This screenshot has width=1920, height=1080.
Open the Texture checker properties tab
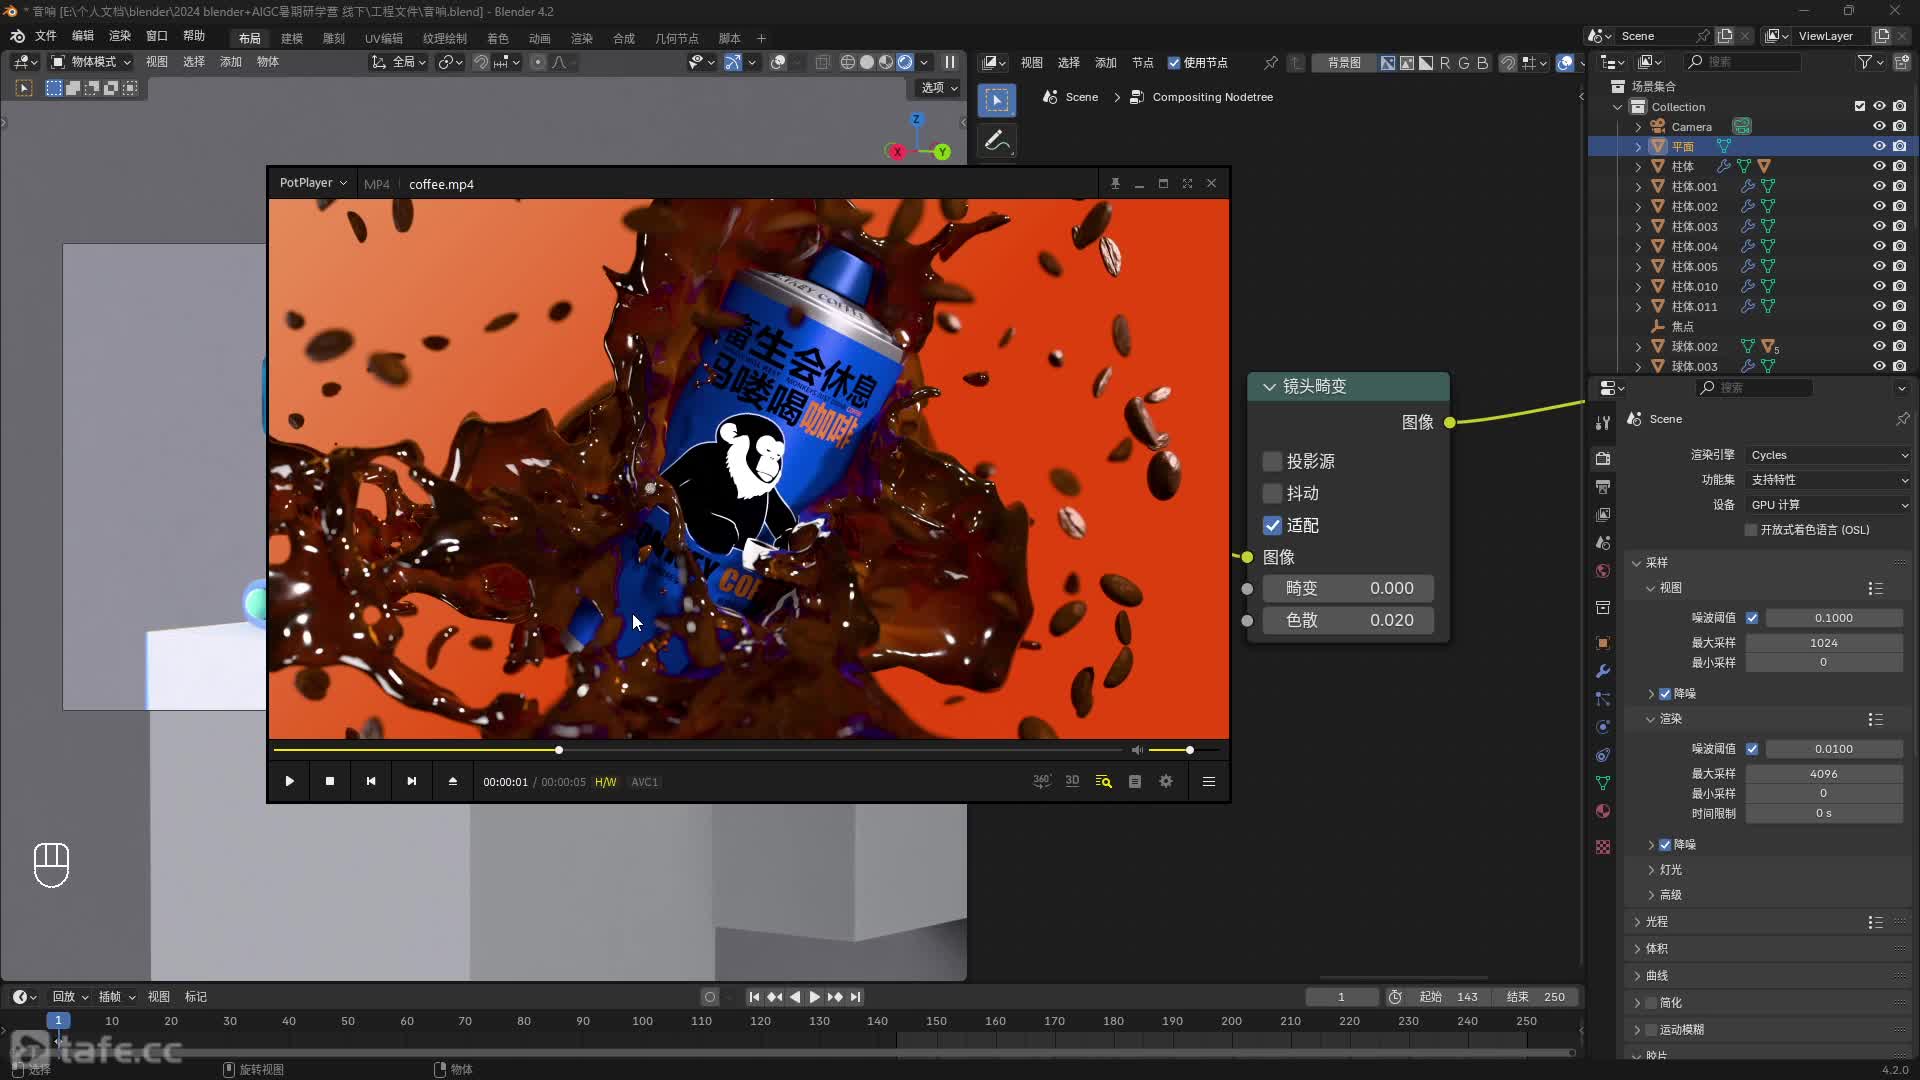tap(1603, 847)
